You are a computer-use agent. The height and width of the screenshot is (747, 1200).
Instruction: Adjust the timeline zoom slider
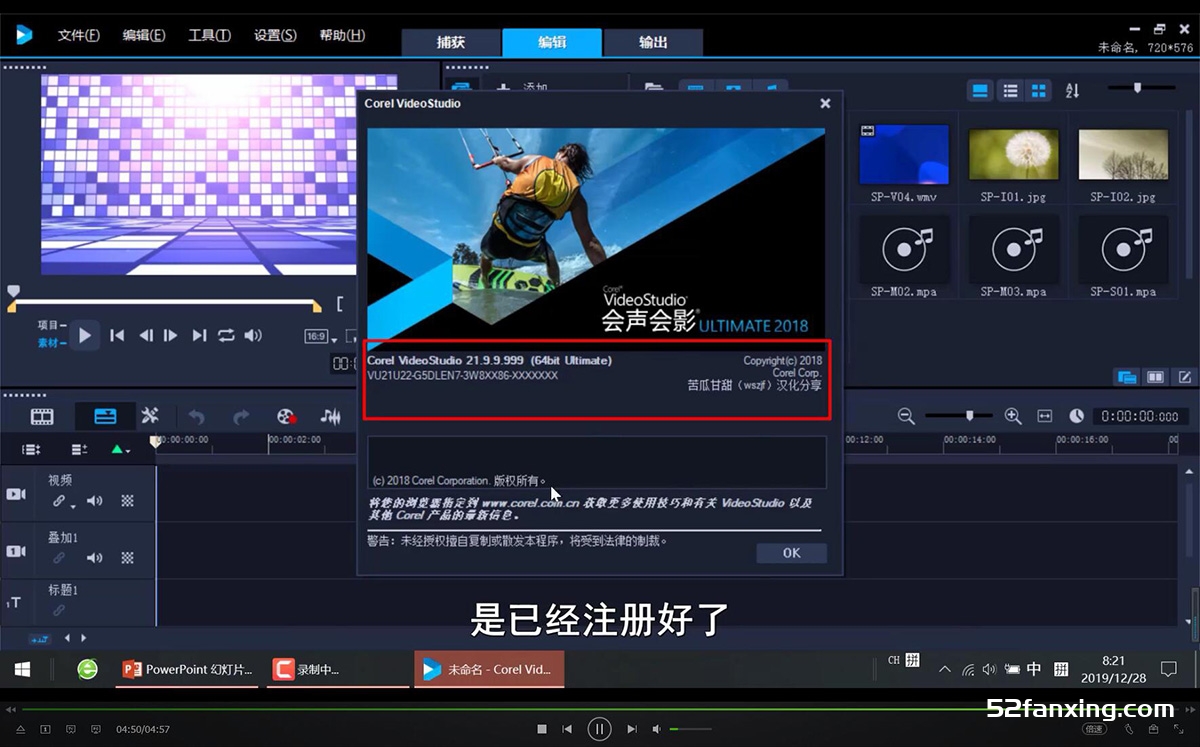pos(960,415)
